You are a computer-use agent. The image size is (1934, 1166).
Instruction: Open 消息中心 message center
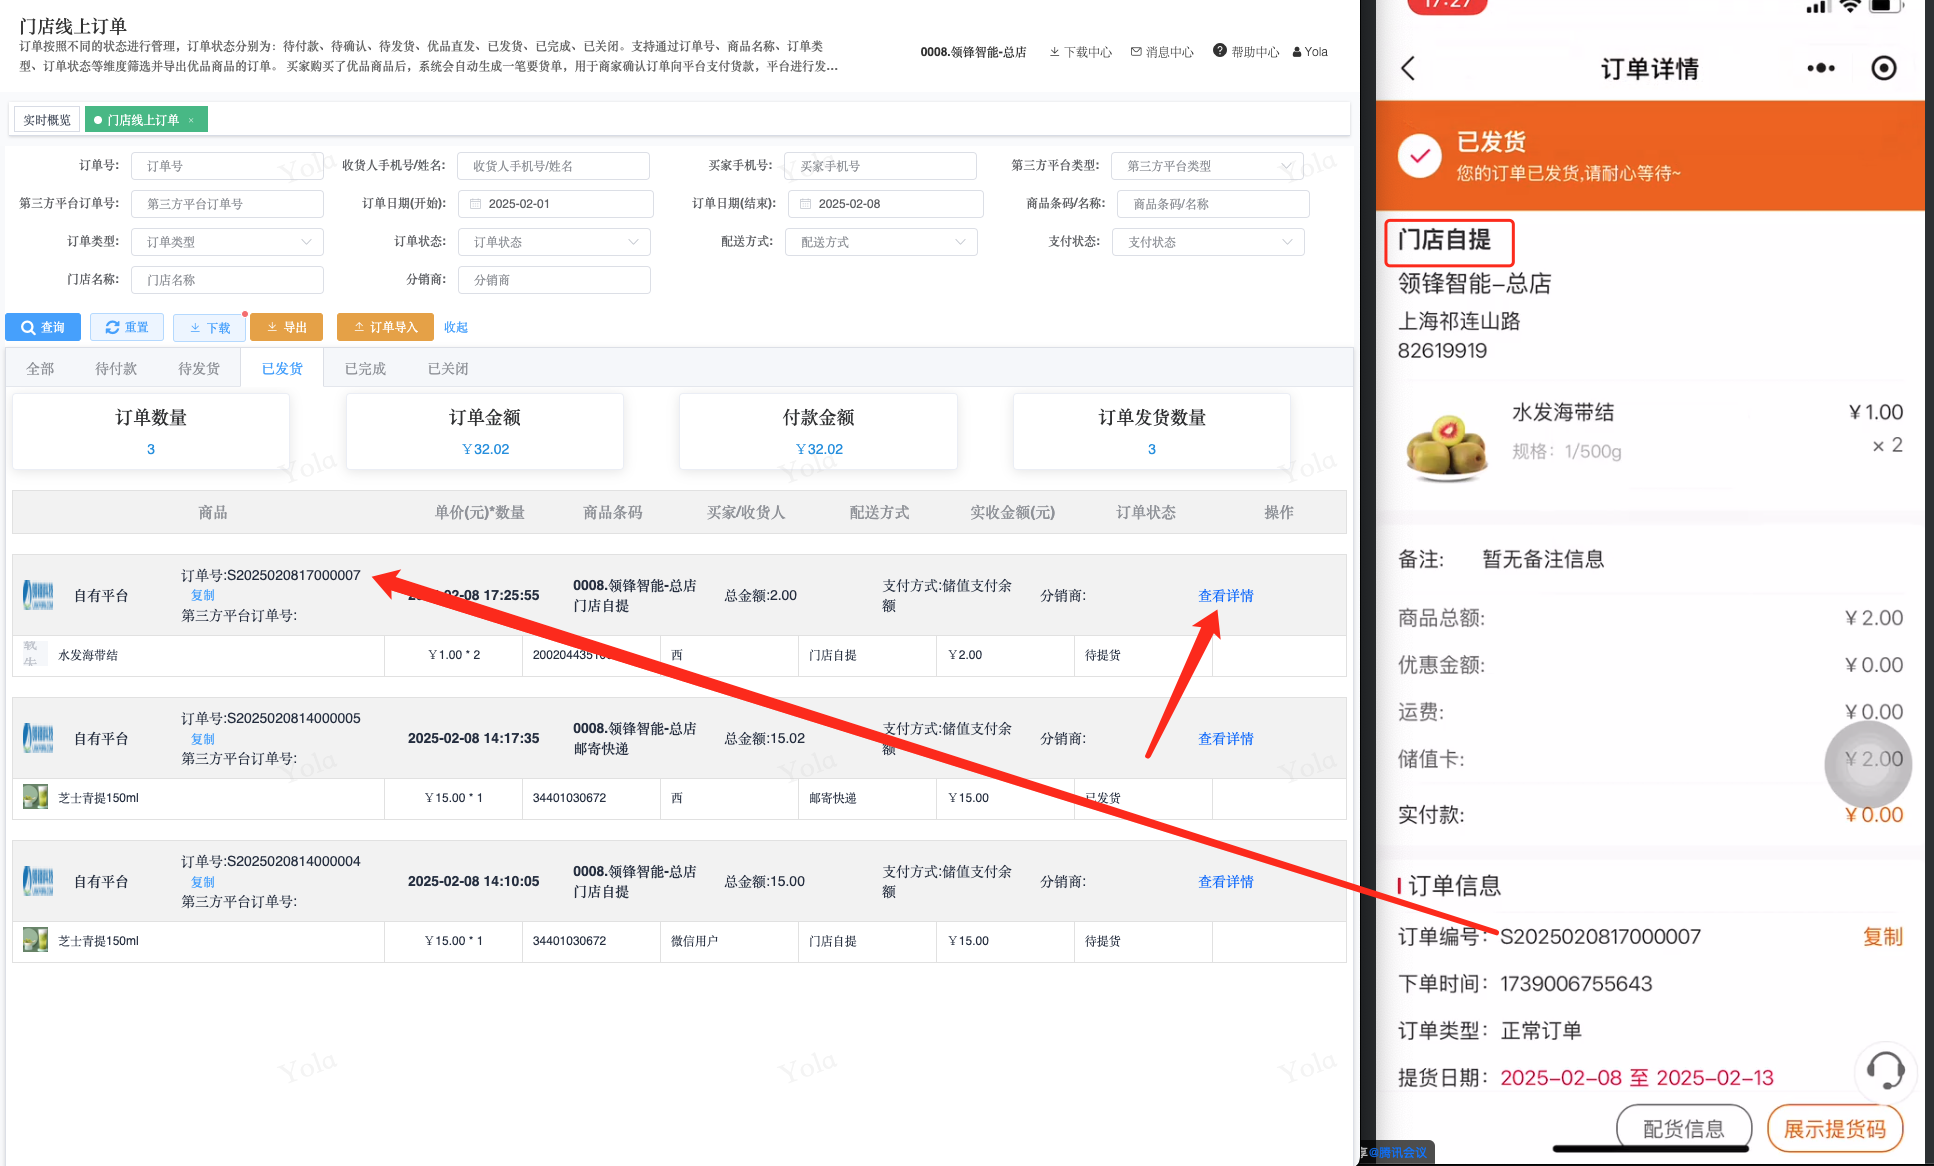(x=1162, y=52)
